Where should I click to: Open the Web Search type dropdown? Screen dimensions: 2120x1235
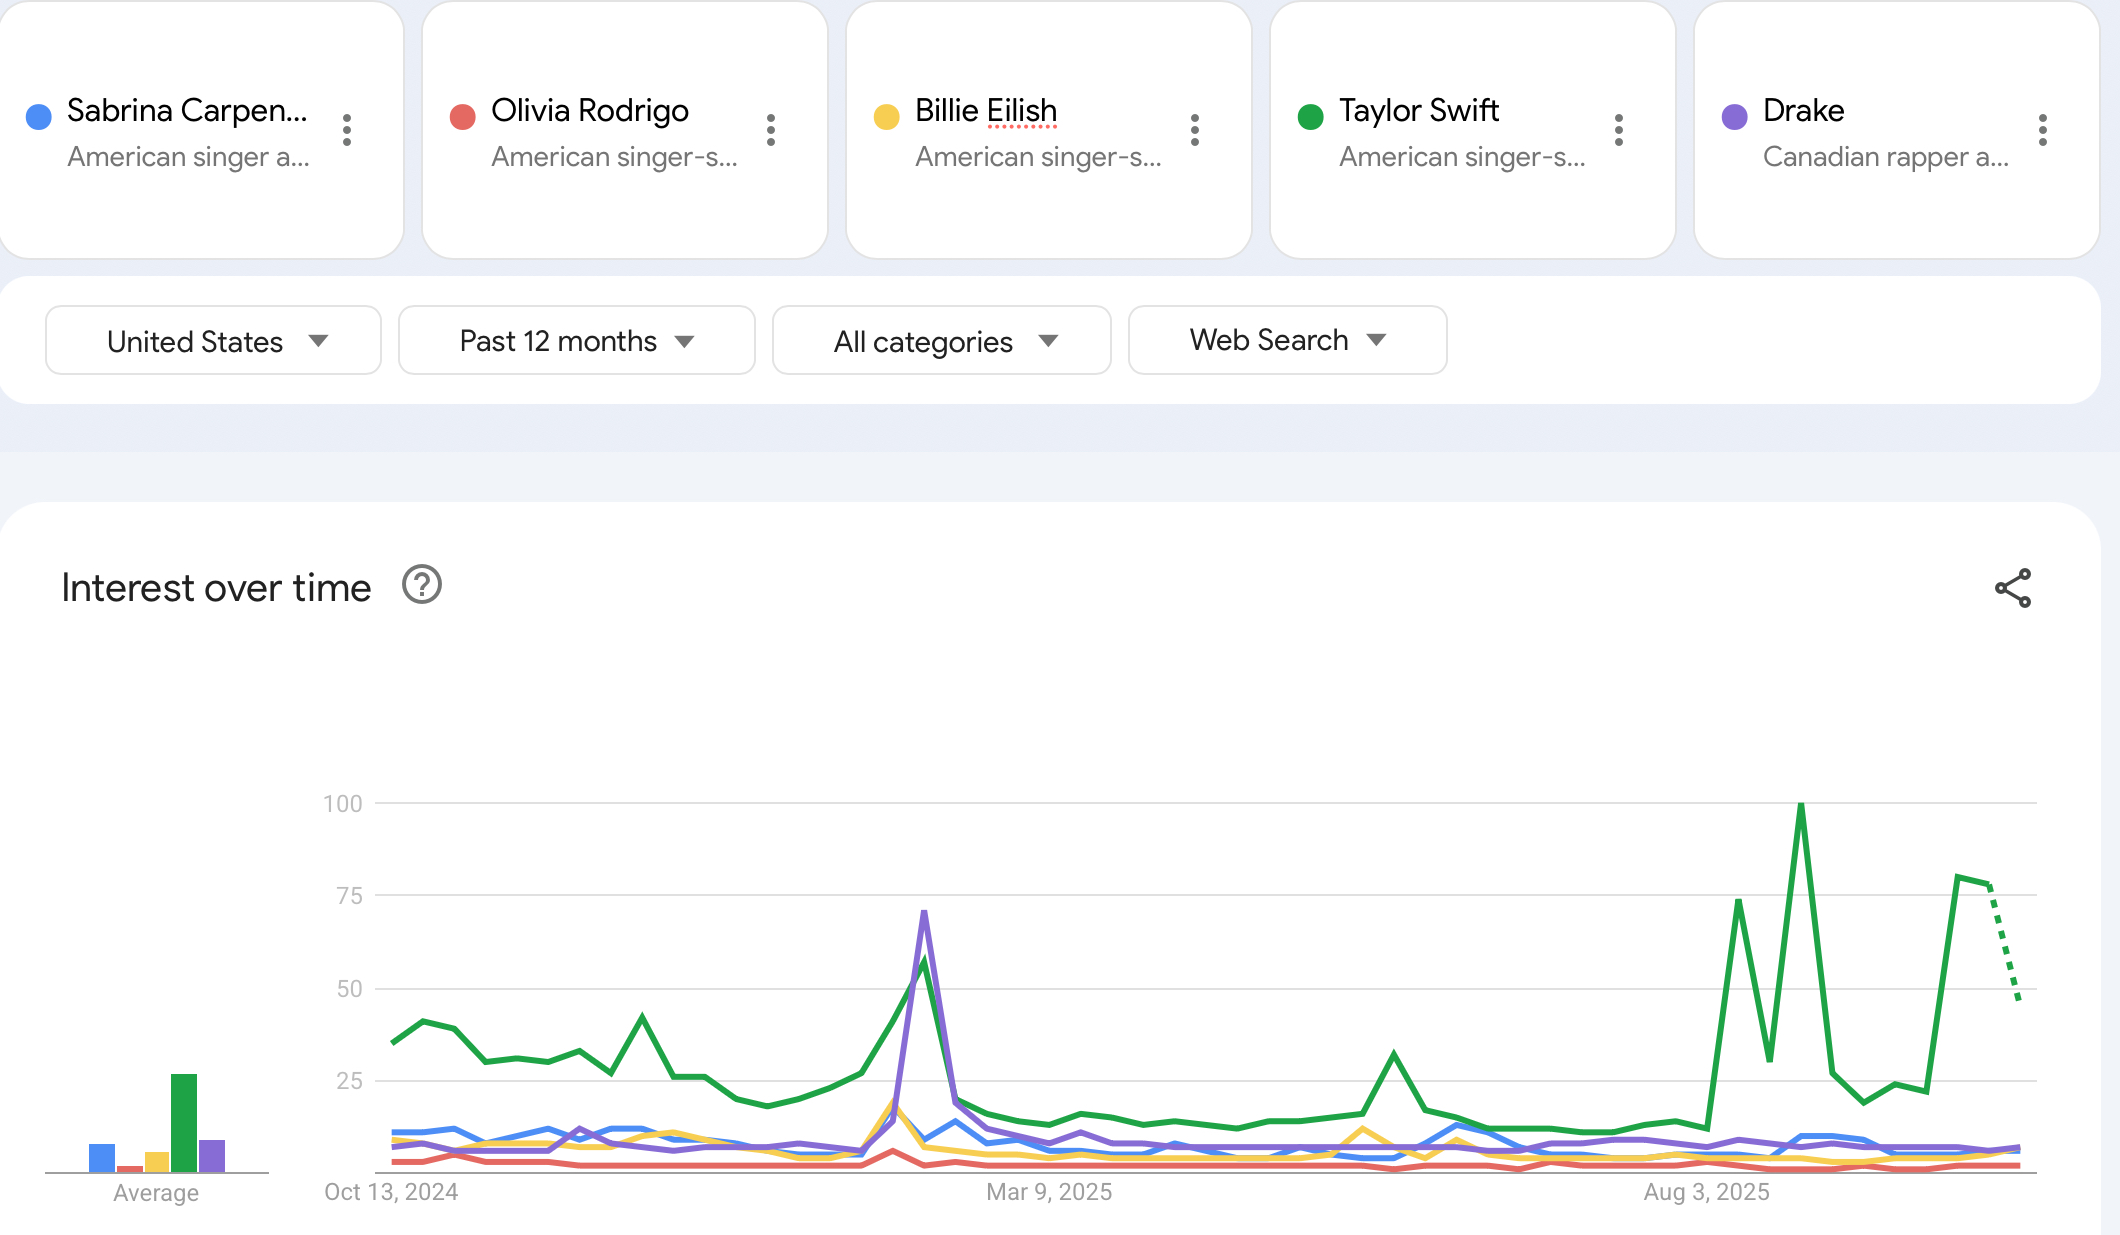tap(1287, 340)
